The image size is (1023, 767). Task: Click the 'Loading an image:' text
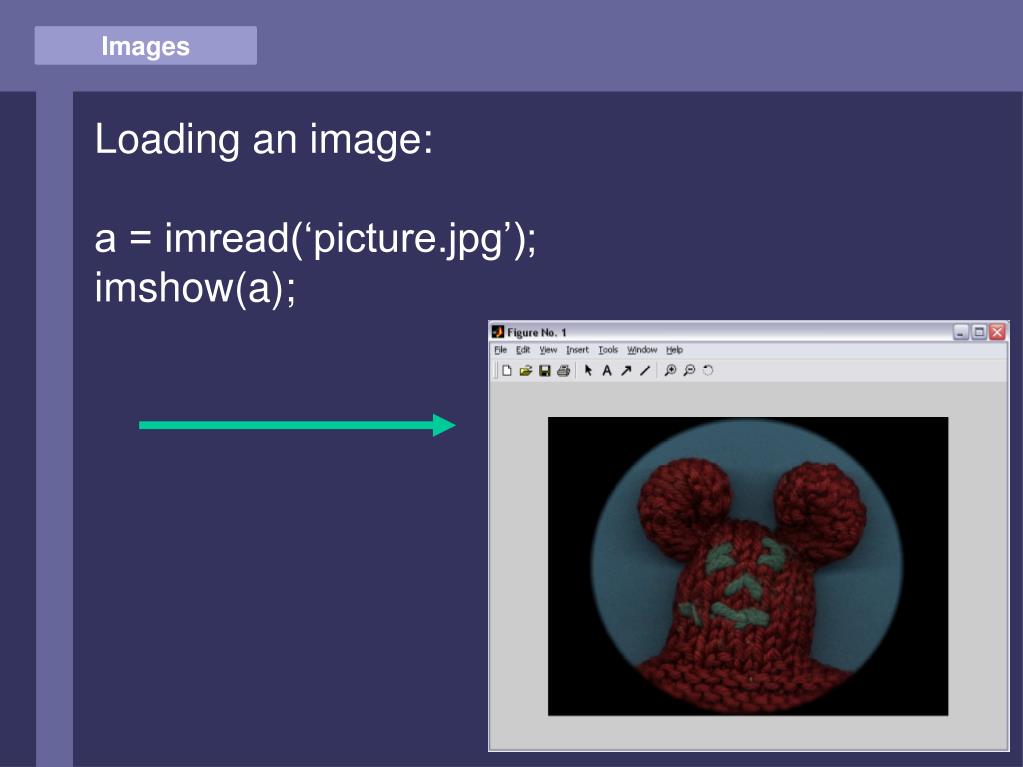(x=264, y=139)
